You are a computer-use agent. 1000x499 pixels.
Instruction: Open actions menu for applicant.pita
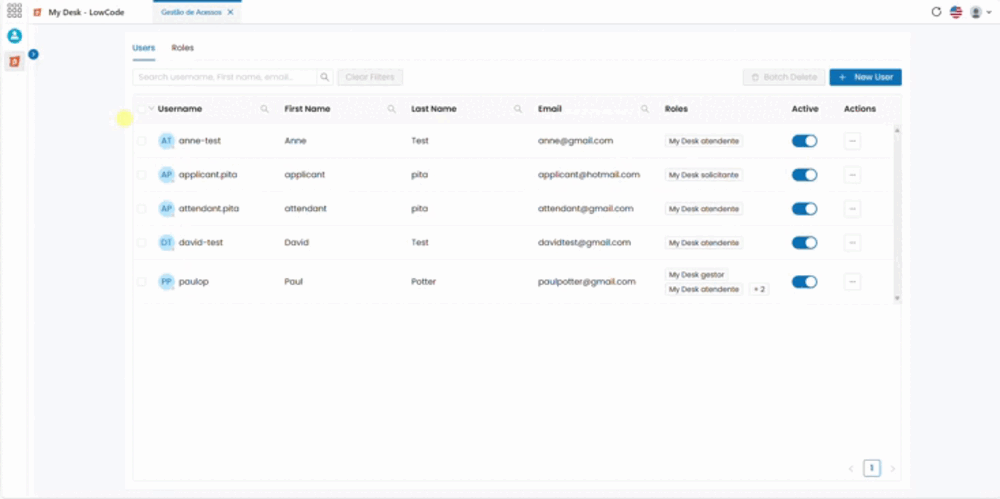click(852, 175)
